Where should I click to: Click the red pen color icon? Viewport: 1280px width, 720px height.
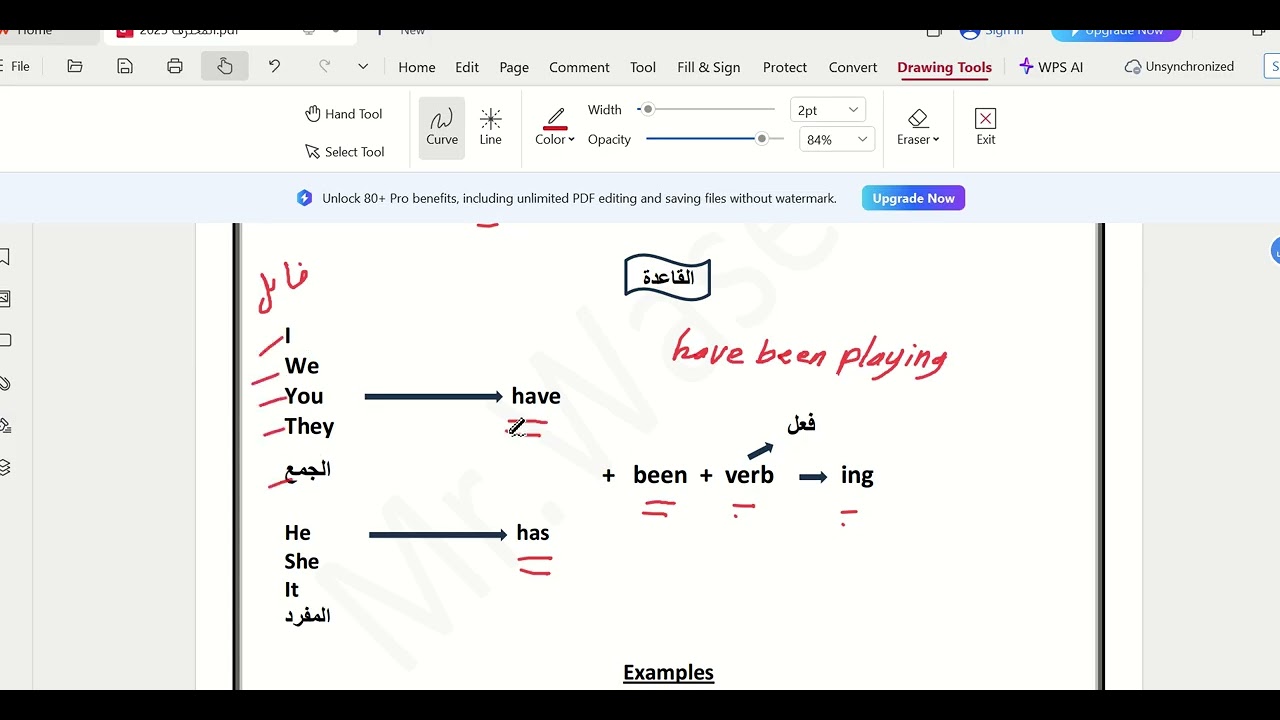[x=555, y=118]
